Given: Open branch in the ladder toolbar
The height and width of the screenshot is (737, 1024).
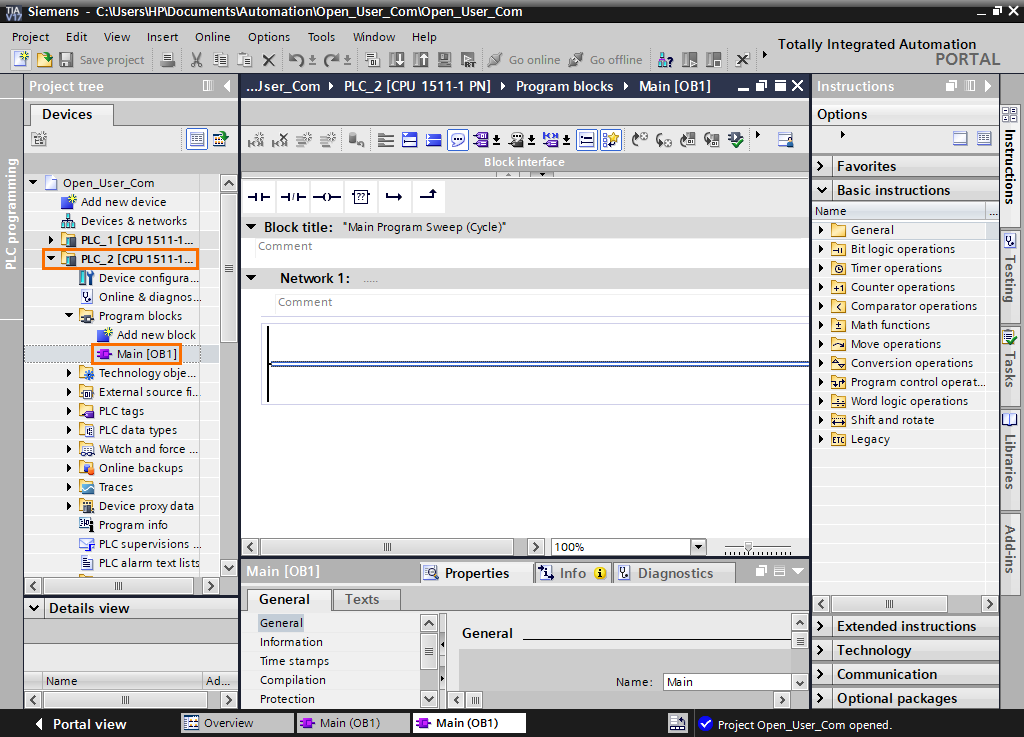Looking at the screenshot, I should click(394, 196).
